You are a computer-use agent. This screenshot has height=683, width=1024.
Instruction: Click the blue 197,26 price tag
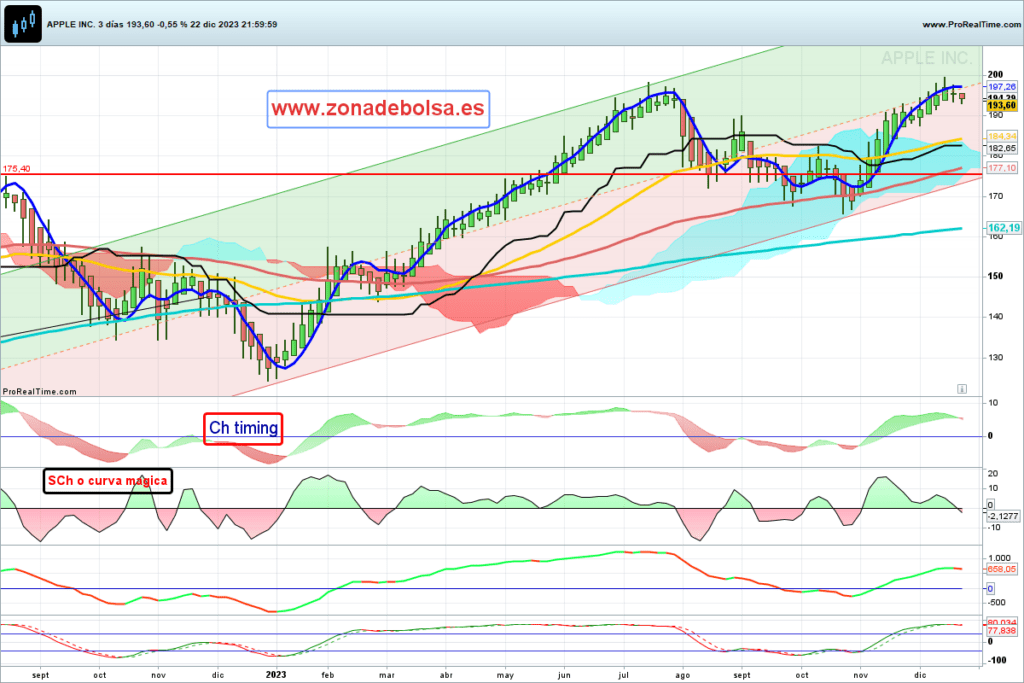point(1002,87)
